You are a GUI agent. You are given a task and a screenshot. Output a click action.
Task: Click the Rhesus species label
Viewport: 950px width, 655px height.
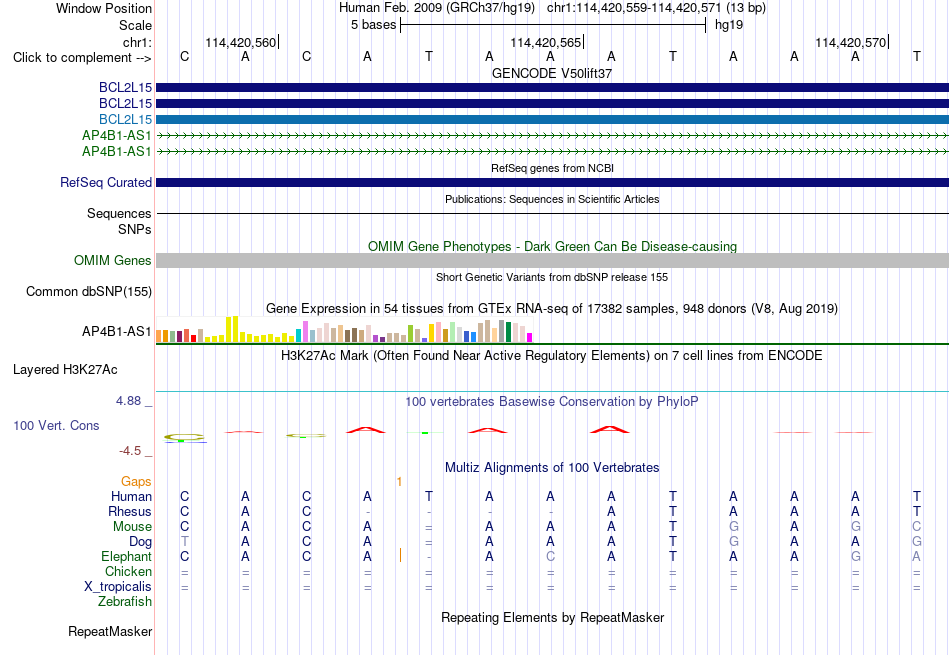point(130,512)
